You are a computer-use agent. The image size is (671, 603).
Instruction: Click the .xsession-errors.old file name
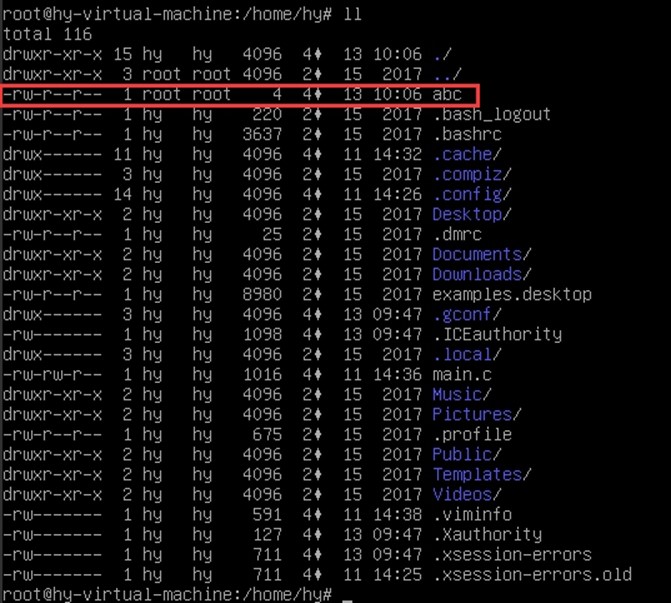[x=531, y=574]
